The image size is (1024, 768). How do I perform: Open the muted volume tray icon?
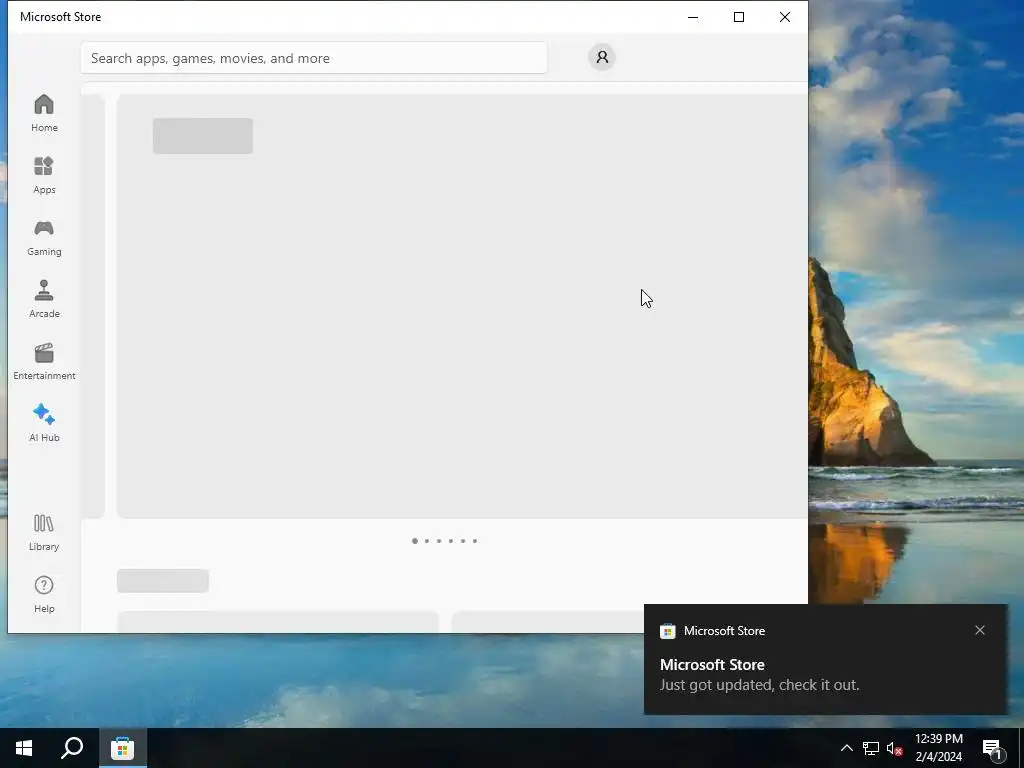tap(895, 748)
